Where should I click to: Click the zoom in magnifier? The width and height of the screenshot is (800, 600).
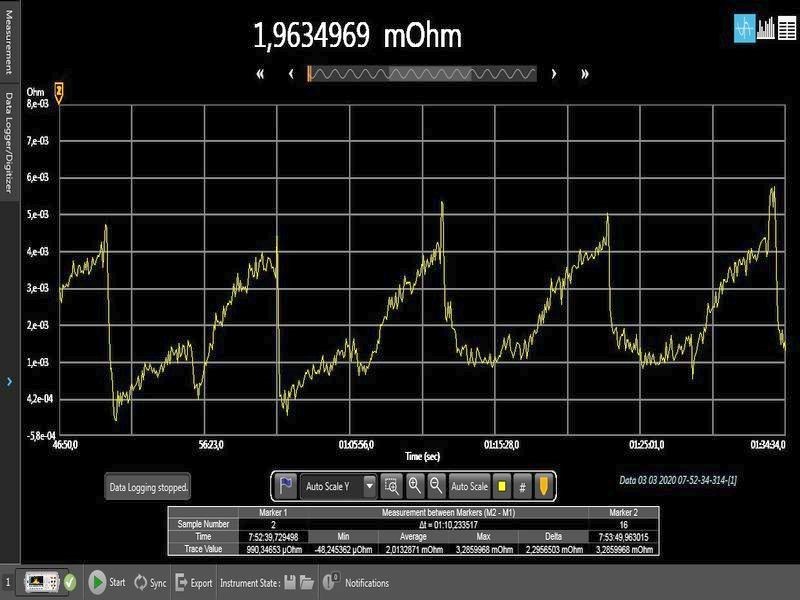[x=414, y=486]
